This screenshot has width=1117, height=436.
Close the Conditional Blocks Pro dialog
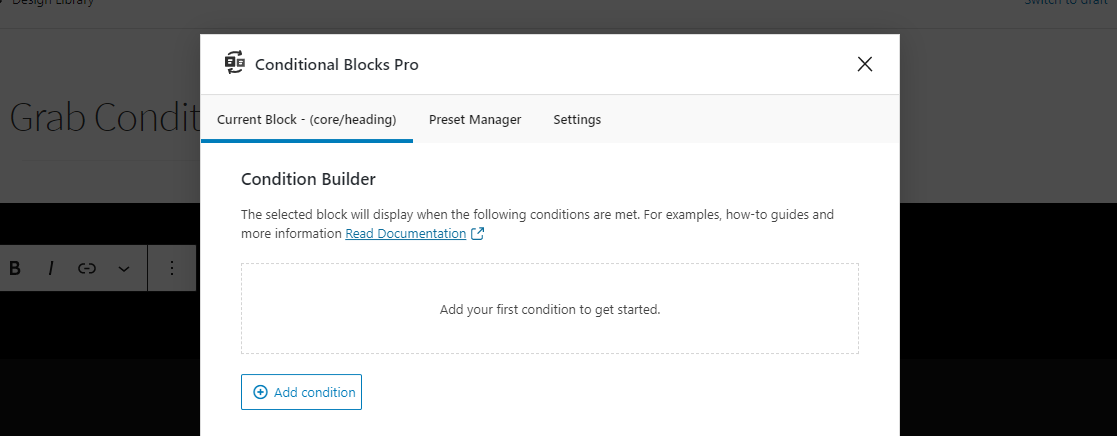click(x=865, y=64)
